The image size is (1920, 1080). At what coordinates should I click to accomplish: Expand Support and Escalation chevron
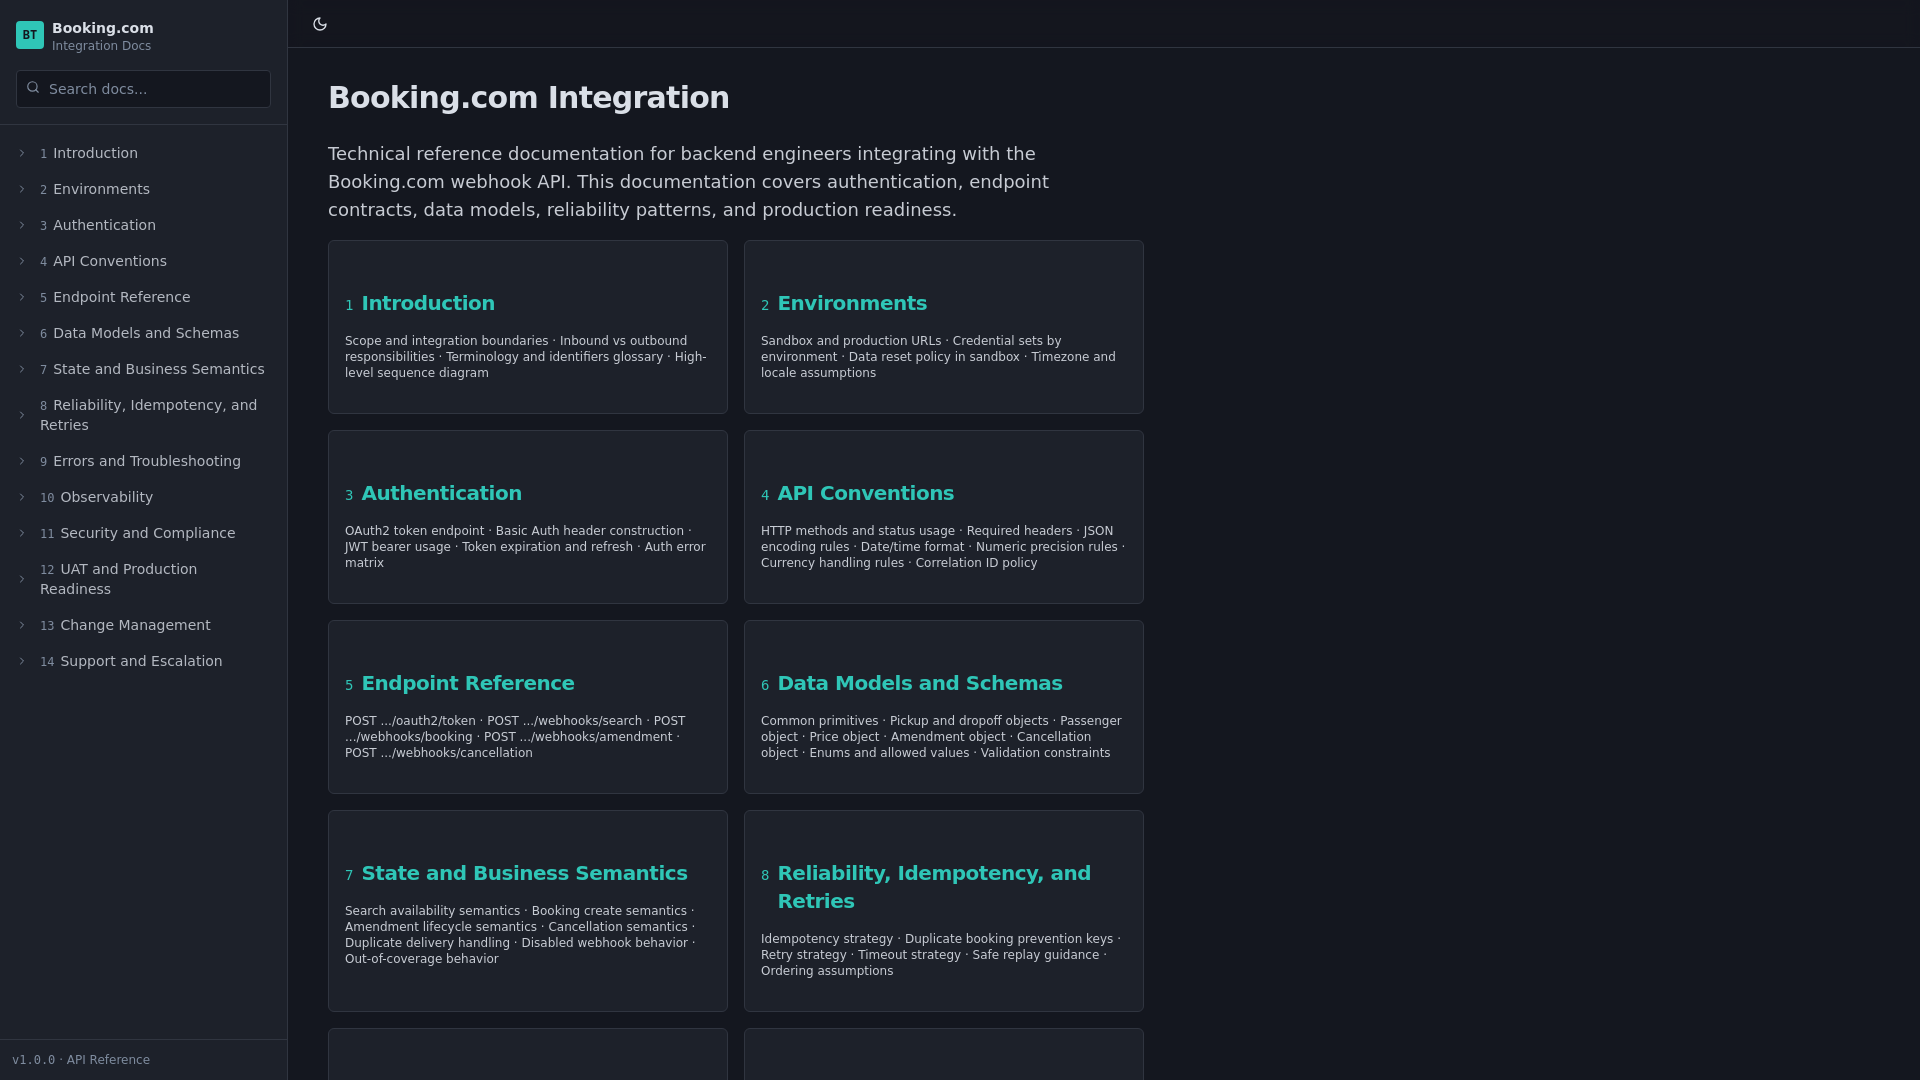pos(22,661)
